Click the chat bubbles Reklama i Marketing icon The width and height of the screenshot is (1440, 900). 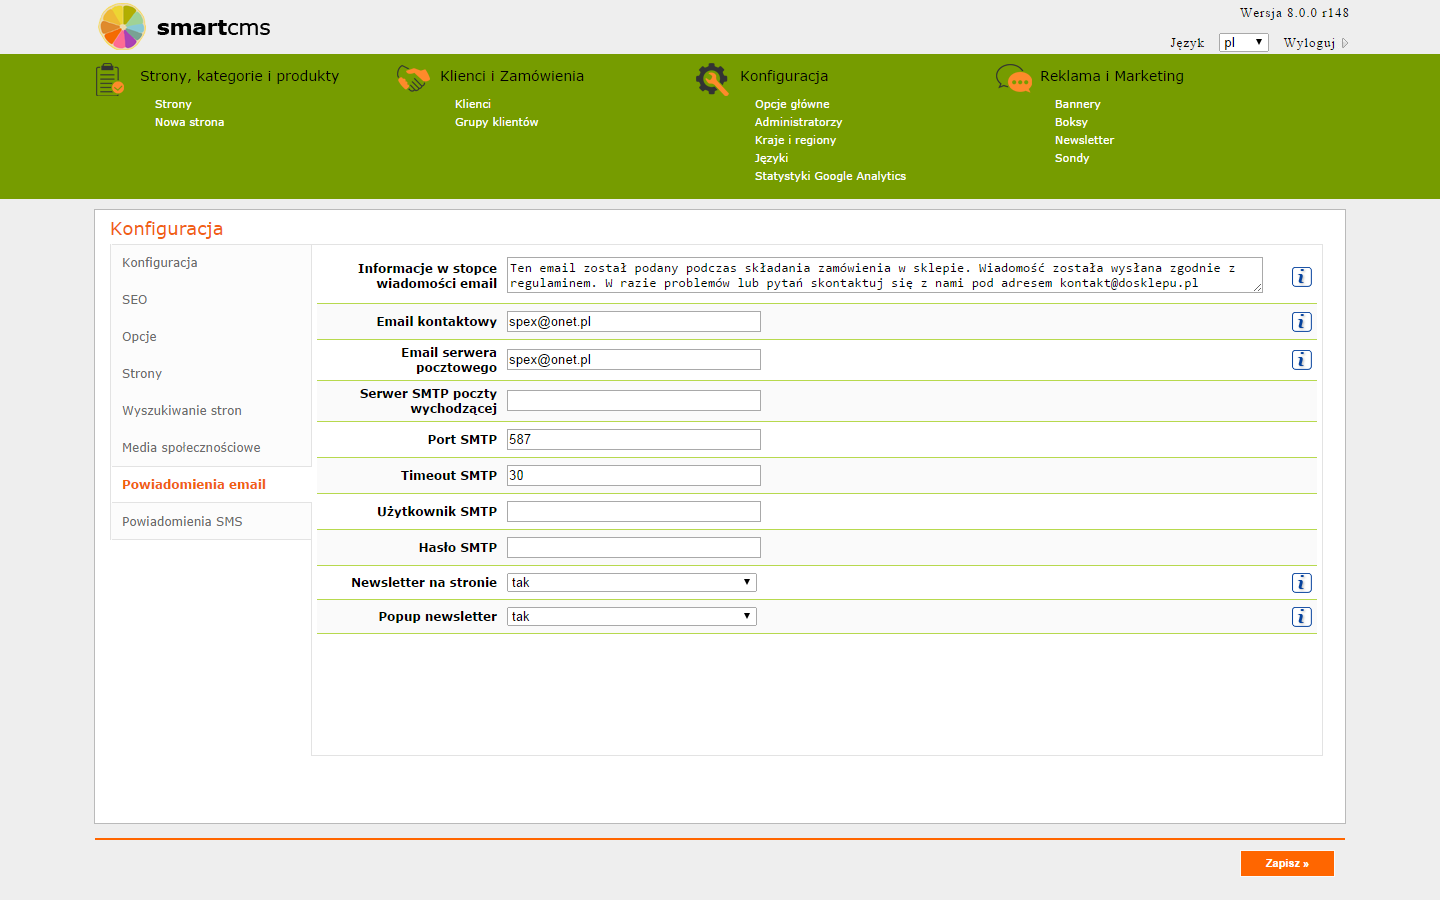tap(1014, 79)
